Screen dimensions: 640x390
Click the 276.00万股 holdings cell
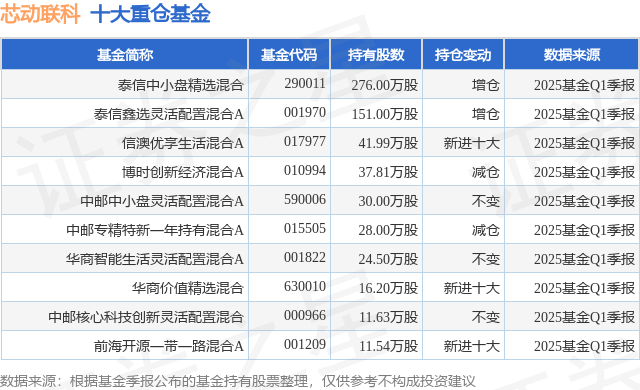point(385,85)
